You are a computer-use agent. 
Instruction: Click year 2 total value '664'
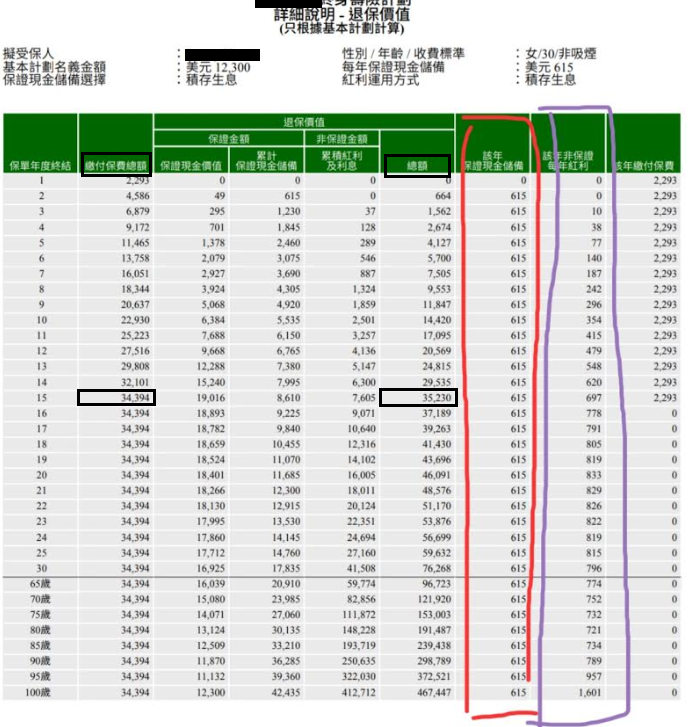click(x=443, y=196)
